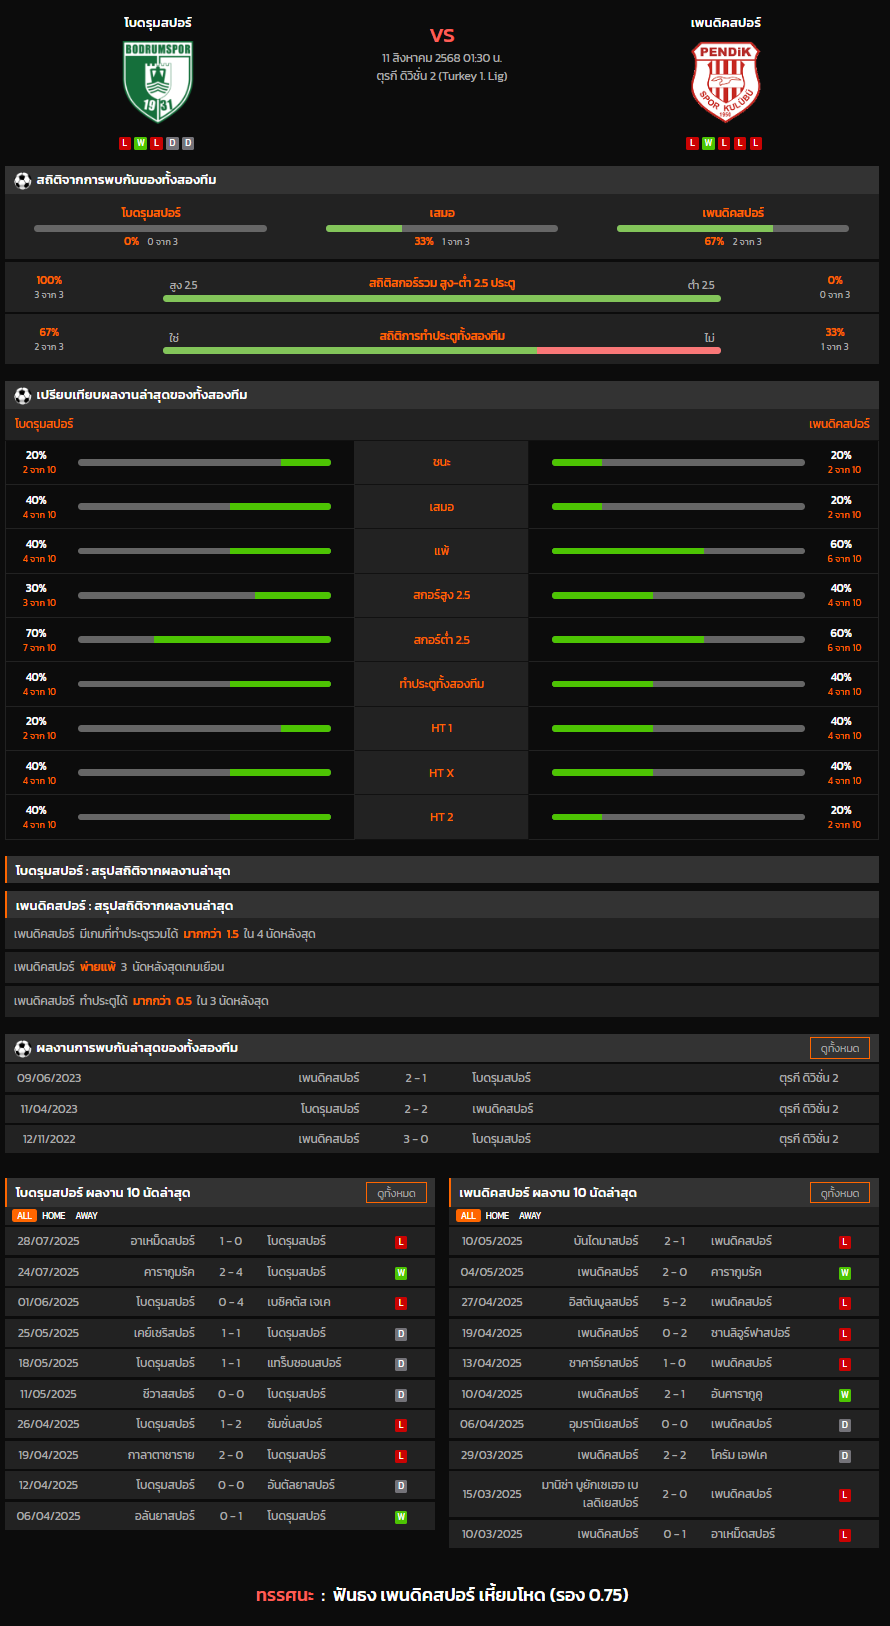Click the W form badge under Bodrumspor crest

(141, 143)
